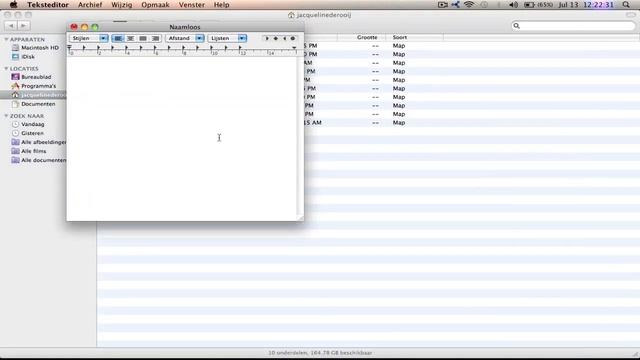Click the Finder status bar item count text
The height and width of the screenshot is (360, 640).
320,353
